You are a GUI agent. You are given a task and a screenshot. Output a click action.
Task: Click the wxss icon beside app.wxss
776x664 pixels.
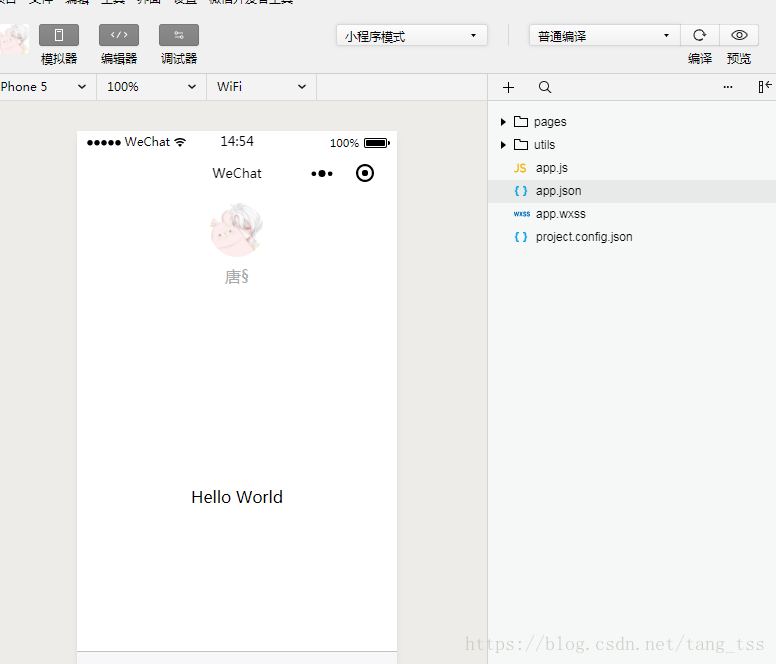522,214
